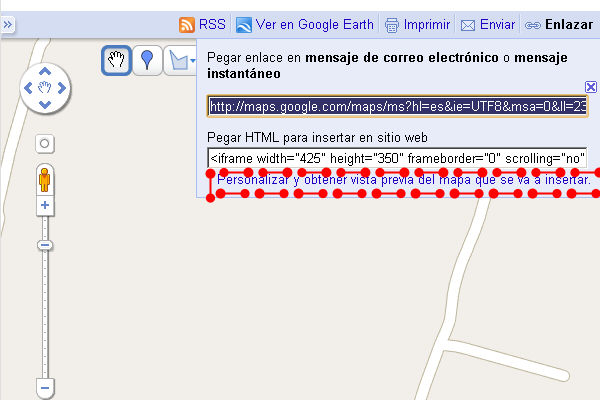Zoom out with the bottom minus button
The image size is (600, 400).
coord(45,388)
